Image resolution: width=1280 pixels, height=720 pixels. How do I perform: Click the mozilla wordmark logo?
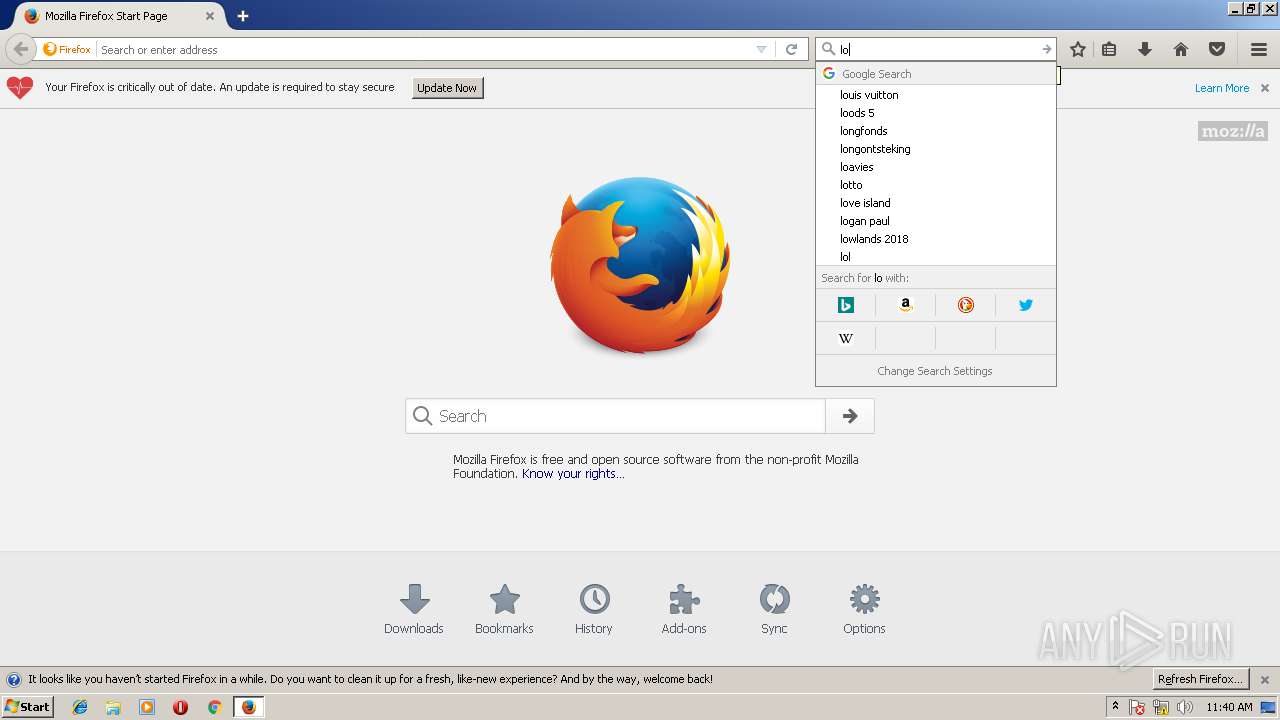click(1232, 131)
